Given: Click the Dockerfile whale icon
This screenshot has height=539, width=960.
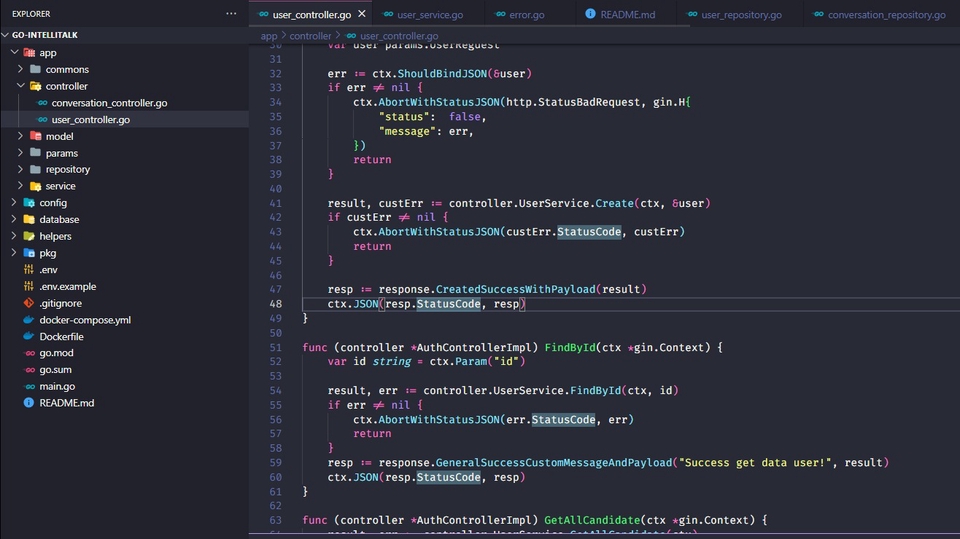Looking at the screenshot, I should pos(29,337).
